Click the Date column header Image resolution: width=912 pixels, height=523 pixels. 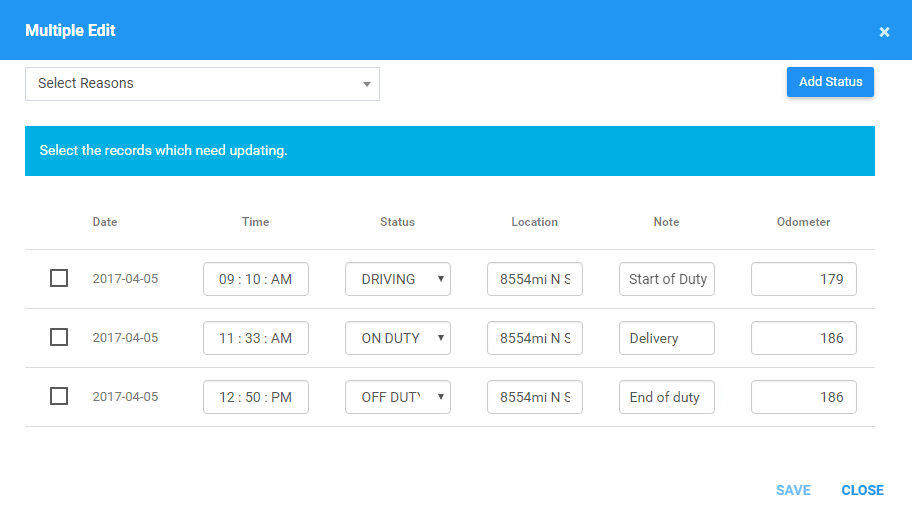tap(105, 222)
